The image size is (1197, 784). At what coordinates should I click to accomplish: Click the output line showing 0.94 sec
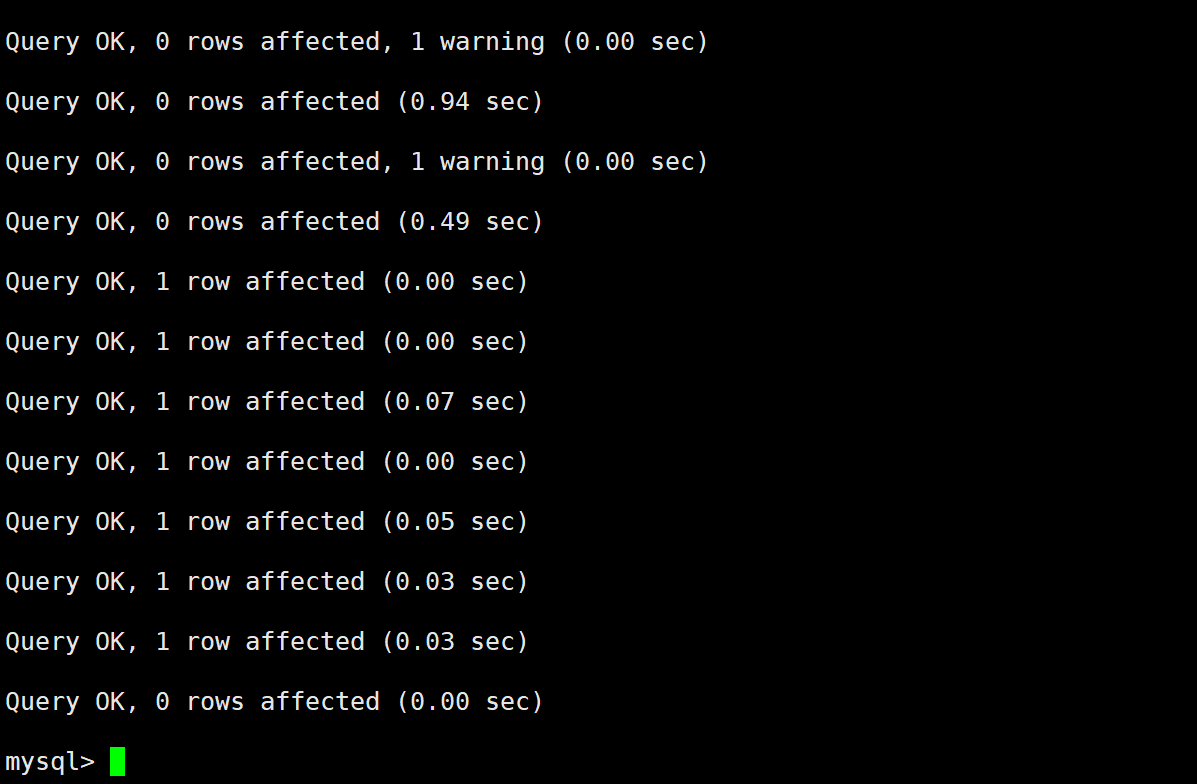pos(274,102)
